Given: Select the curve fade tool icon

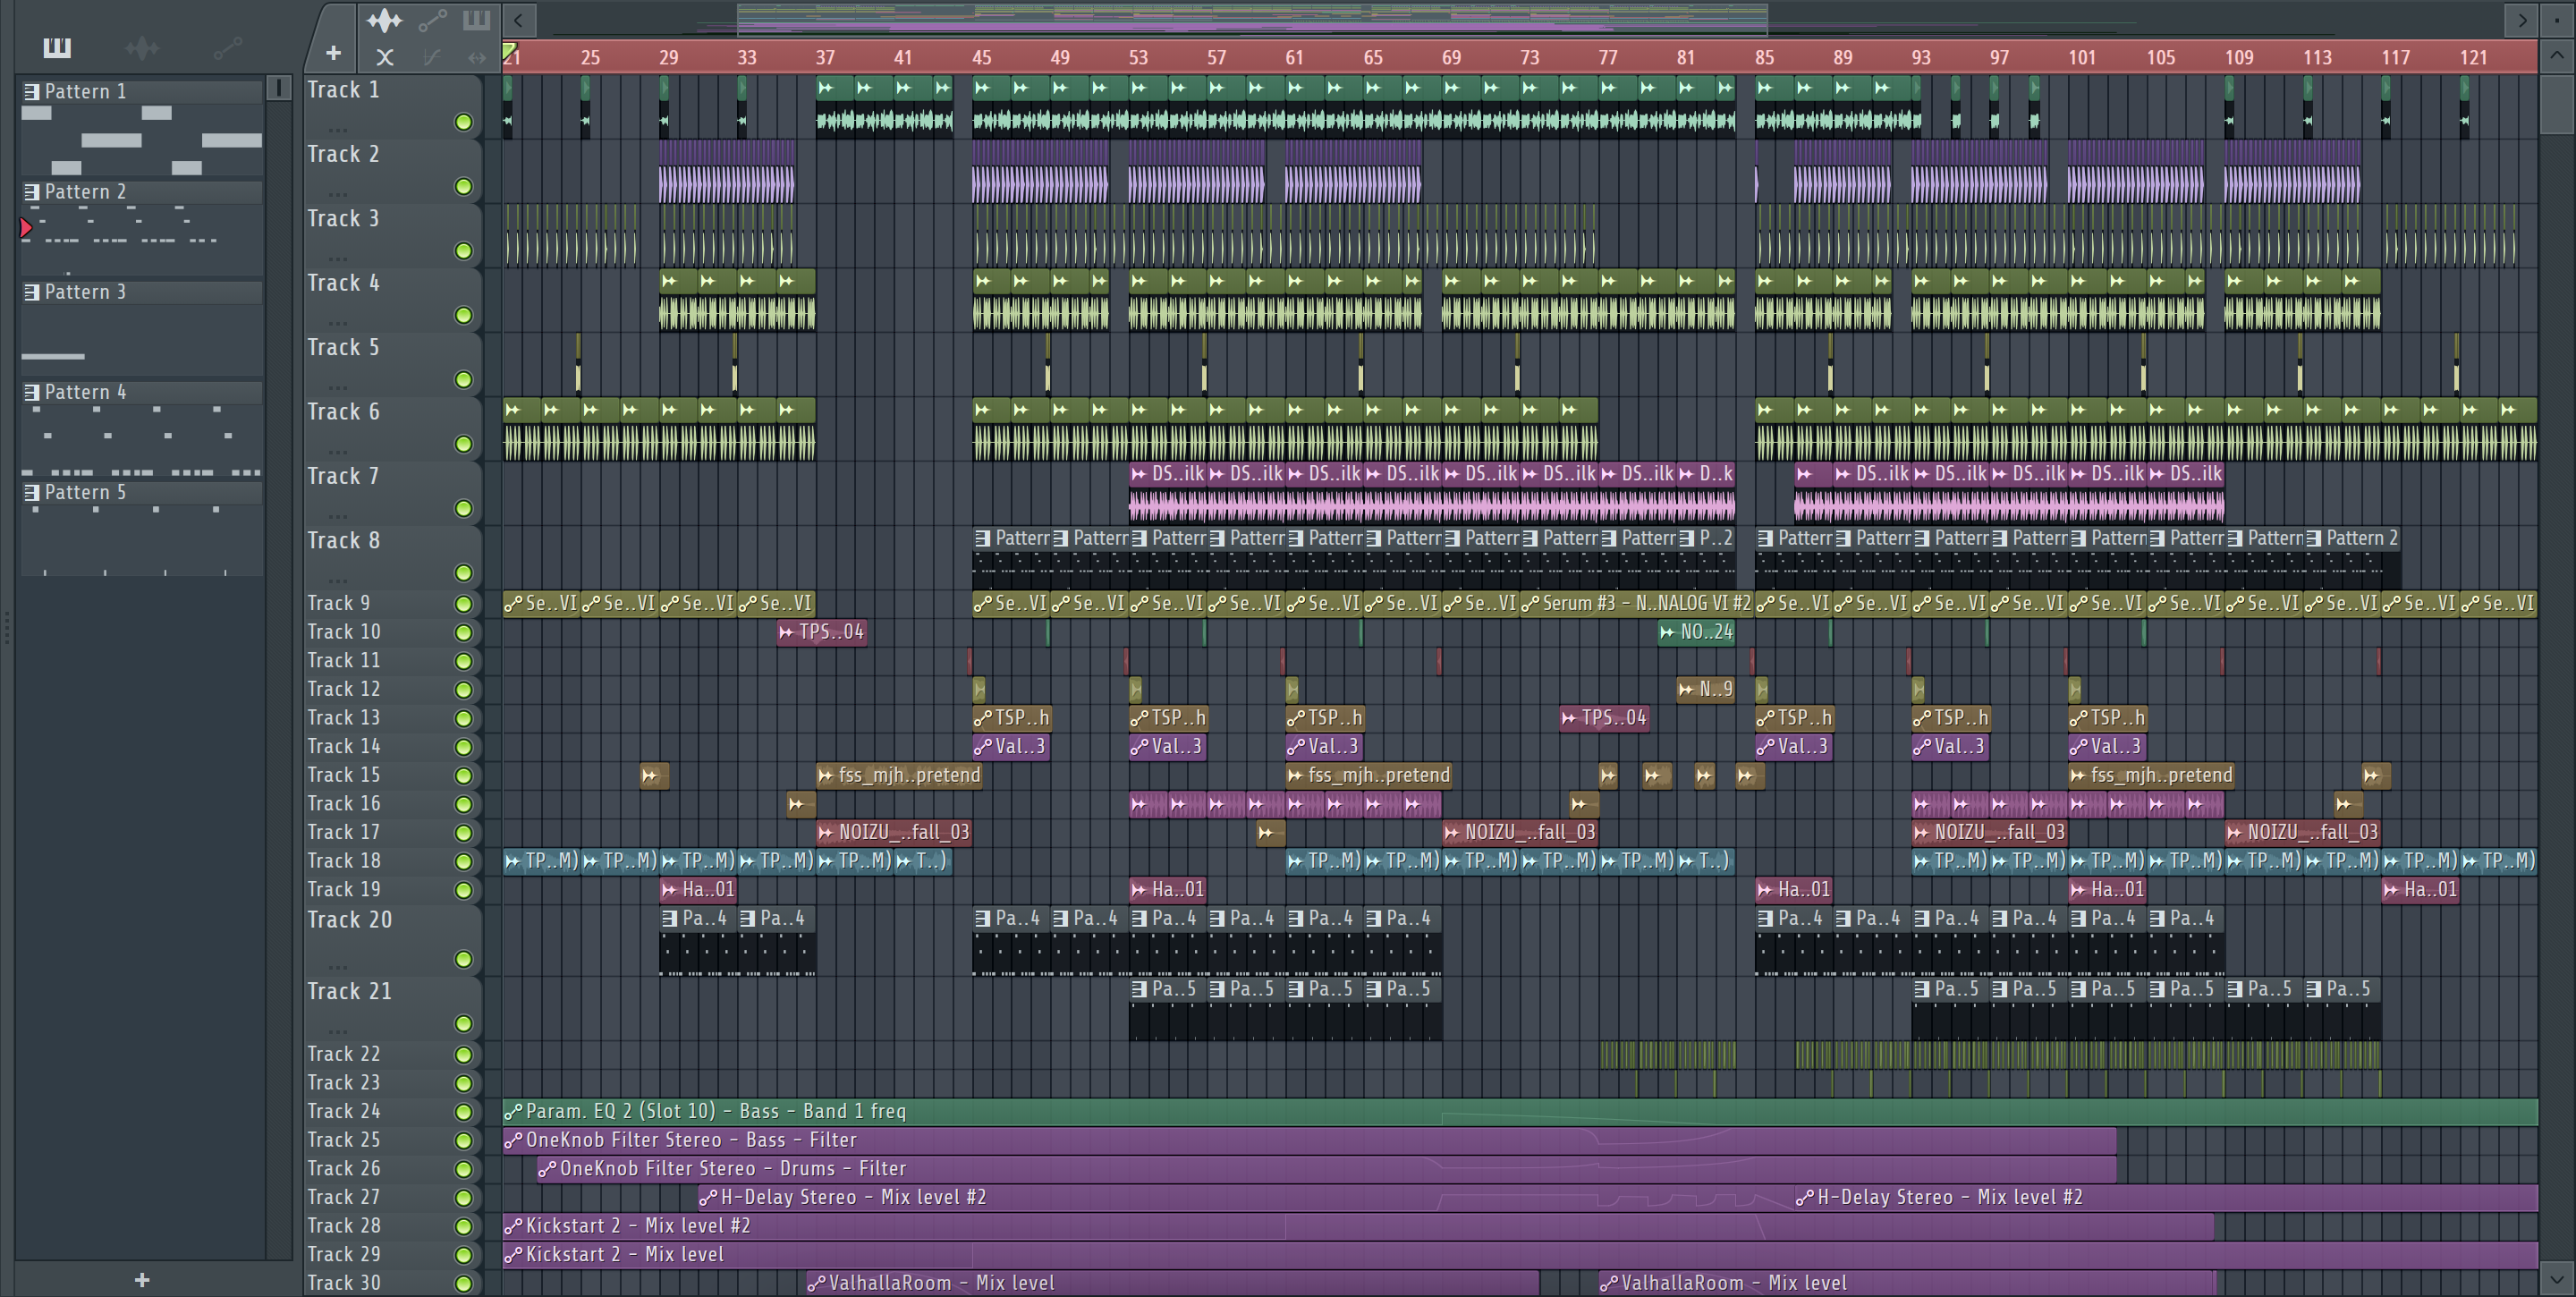Looking at the screenshot, I should pyautogui.click(x=432, y=58).
